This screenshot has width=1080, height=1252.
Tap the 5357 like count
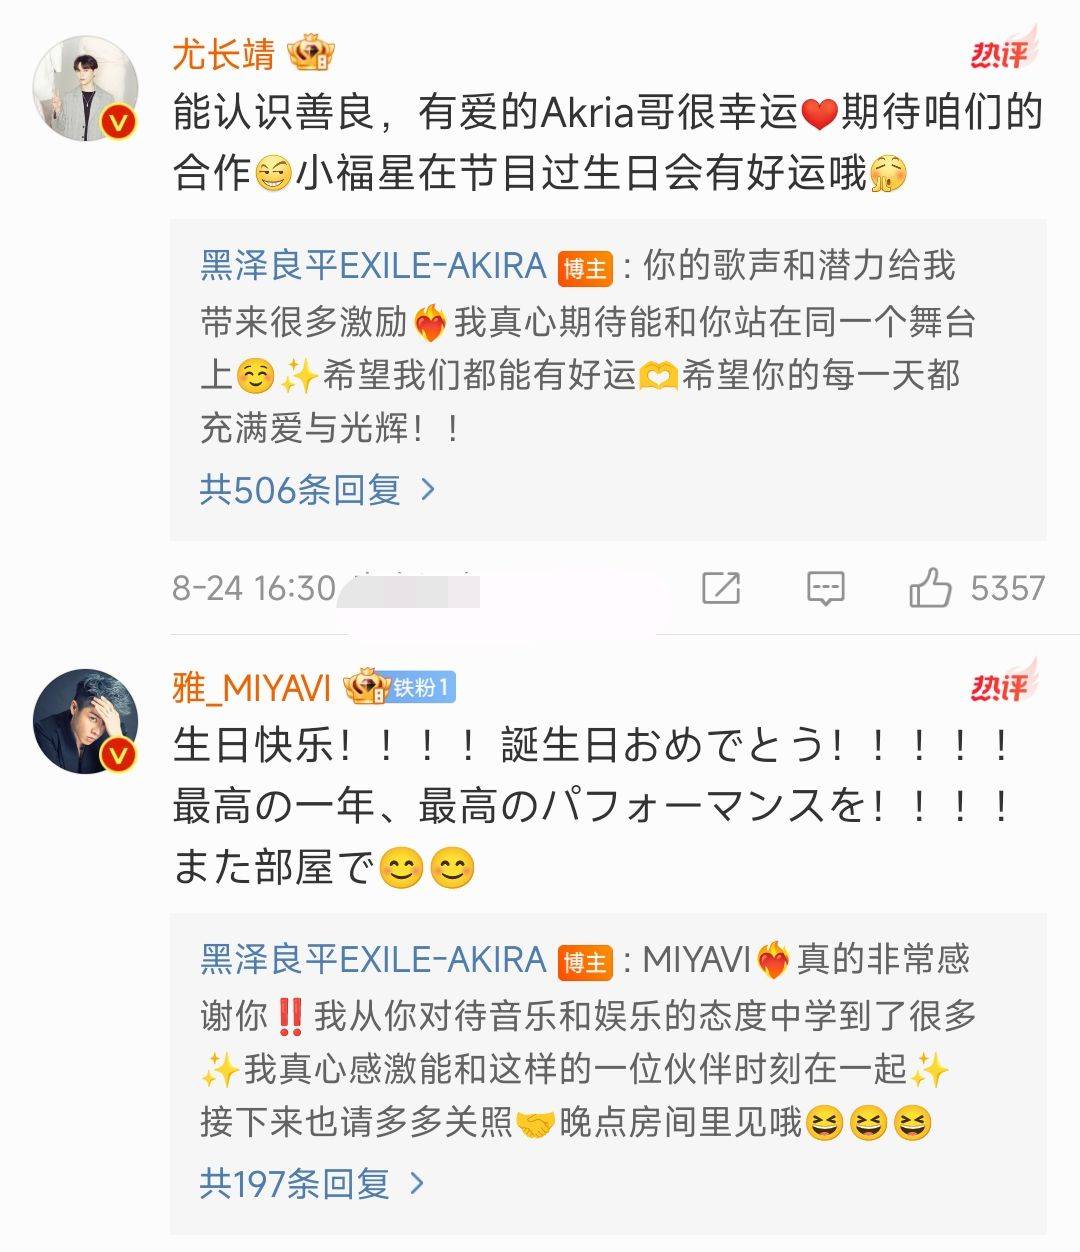coord(1007,588)
